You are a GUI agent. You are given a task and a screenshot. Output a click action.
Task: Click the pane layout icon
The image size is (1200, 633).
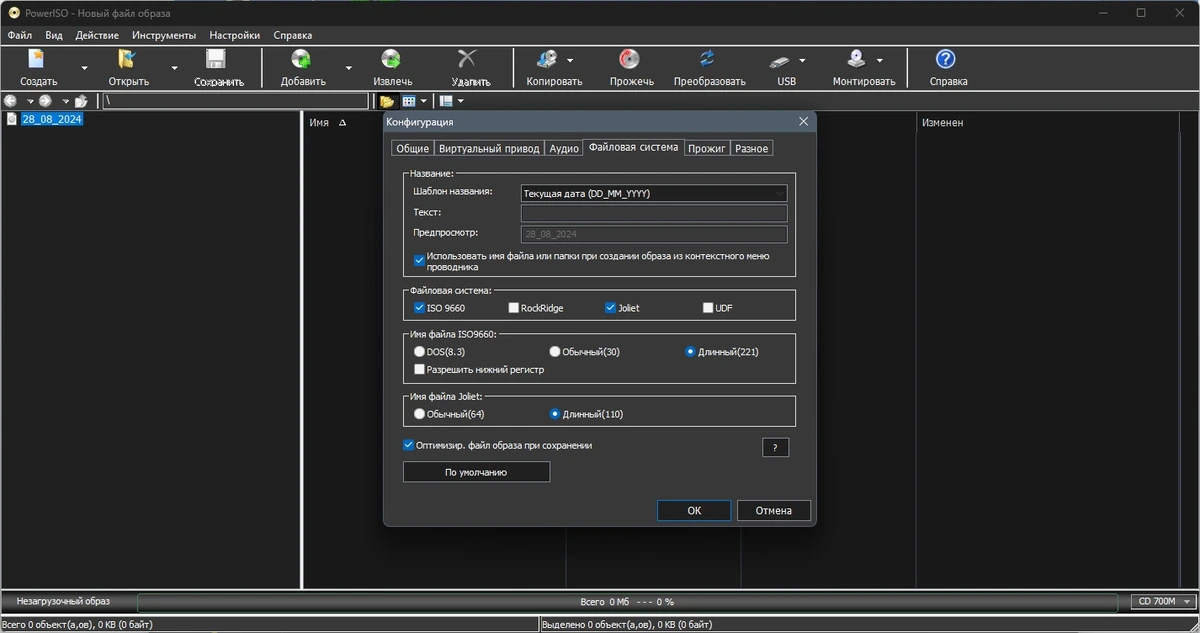coord(446,101)
